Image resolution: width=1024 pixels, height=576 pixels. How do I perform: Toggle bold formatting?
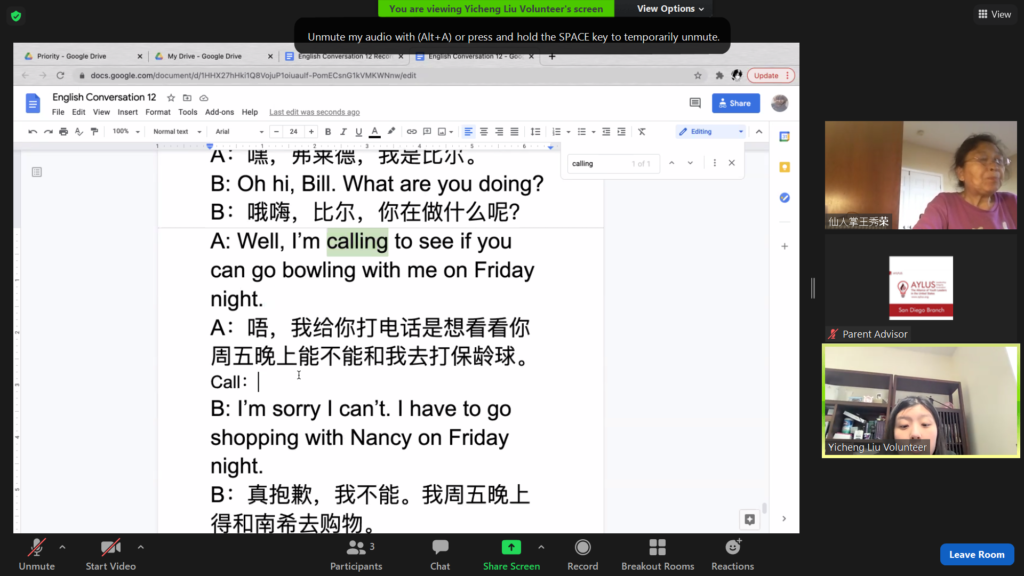328,132
